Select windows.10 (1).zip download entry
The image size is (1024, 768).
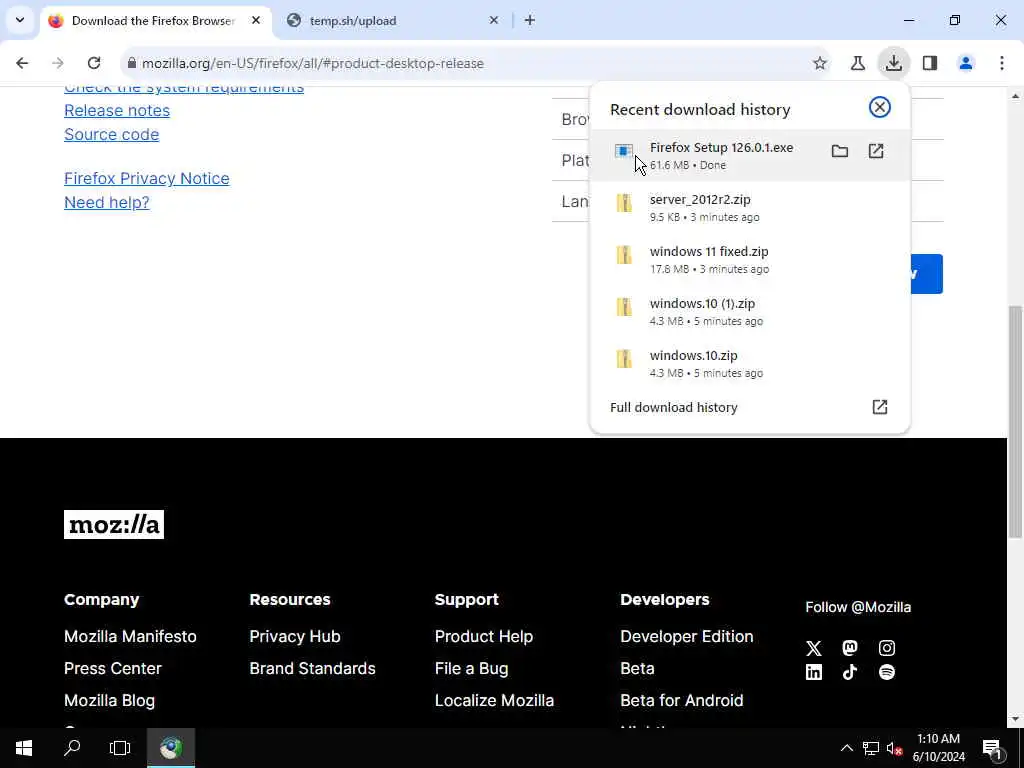click(x=750, y=312)
